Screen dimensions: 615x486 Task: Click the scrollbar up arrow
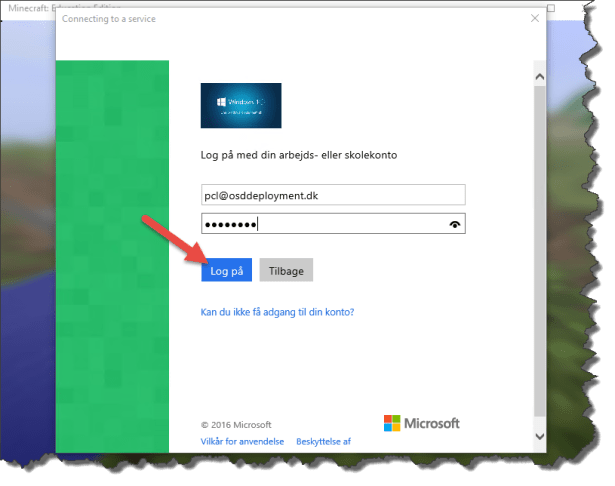coord(539,76)
